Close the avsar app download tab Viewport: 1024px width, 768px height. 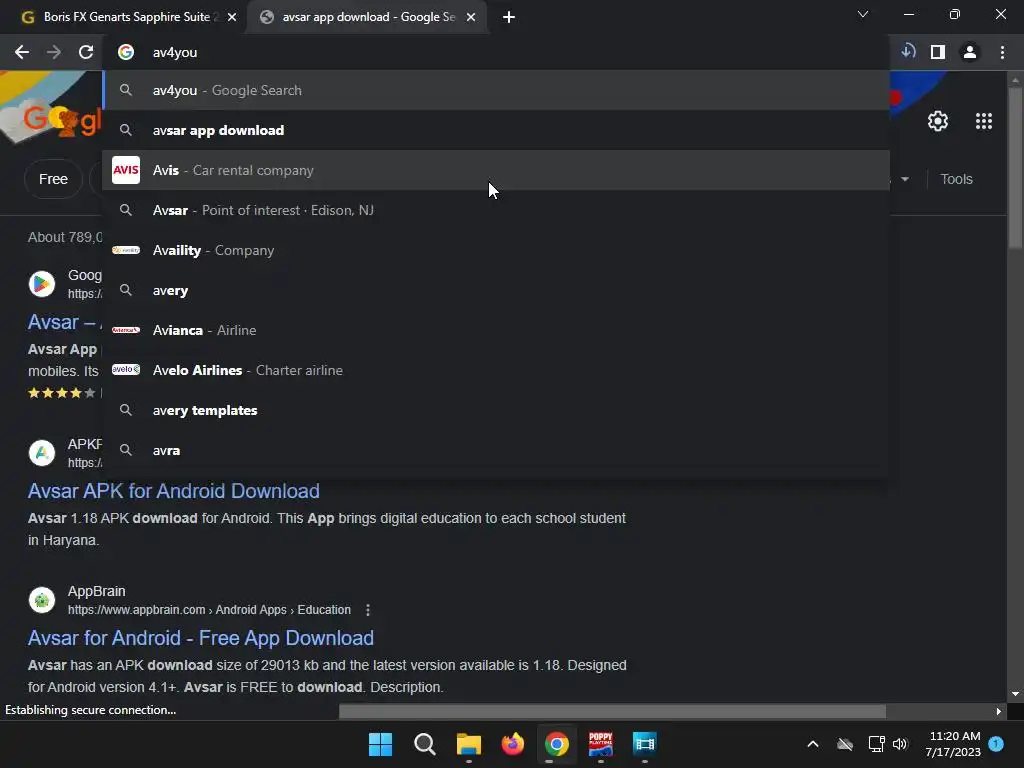click(x=471, y=17)
